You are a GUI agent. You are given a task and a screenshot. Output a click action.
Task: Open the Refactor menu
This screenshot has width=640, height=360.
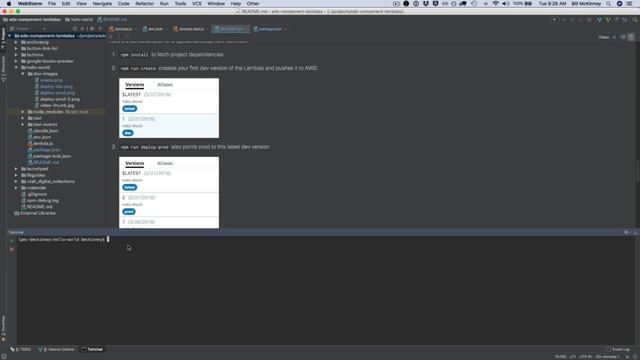[144, 4]
